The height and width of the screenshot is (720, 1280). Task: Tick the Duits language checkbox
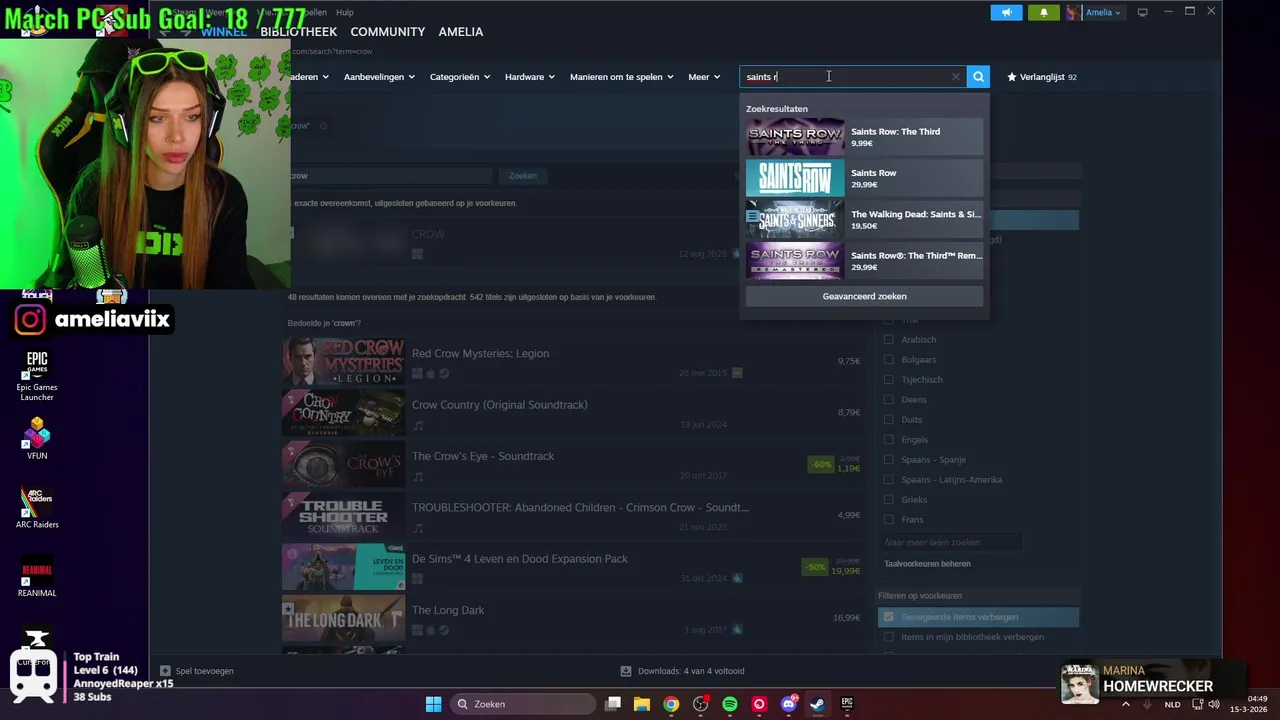click(888, 419)
